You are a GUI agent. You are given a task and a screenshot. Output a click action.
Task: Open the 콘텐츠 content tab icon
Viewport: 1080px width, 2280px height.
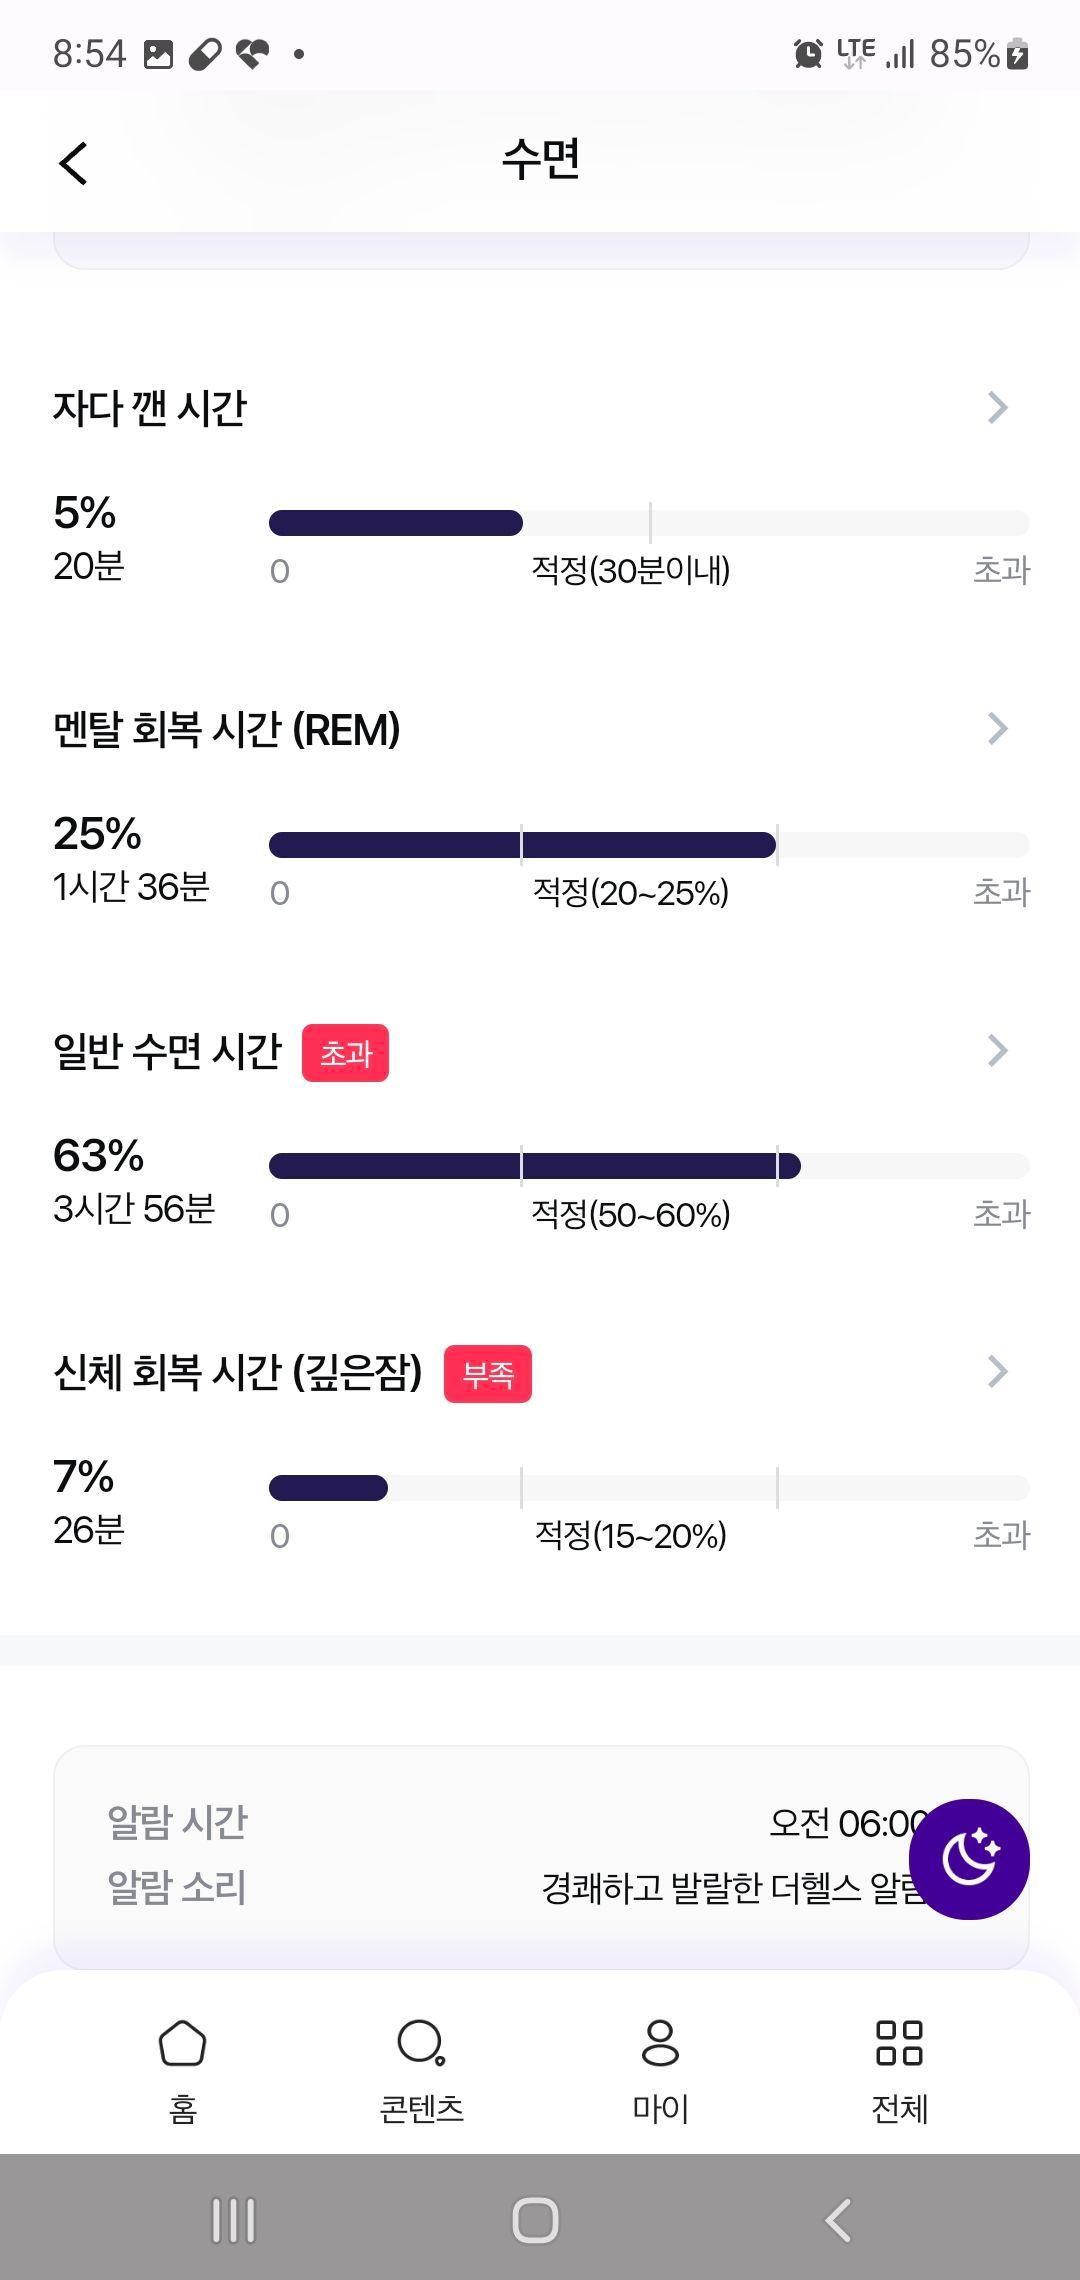tap(421, 2042)
